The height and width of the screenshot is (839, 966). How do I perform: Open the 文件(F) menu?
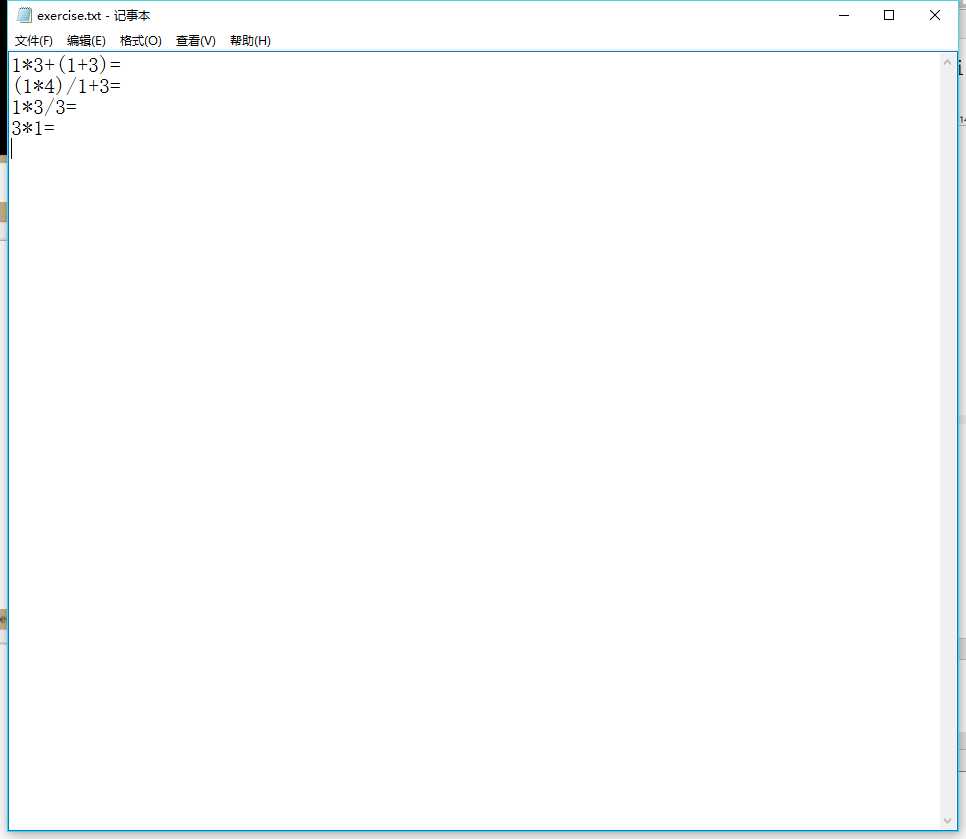click(33, 41)
